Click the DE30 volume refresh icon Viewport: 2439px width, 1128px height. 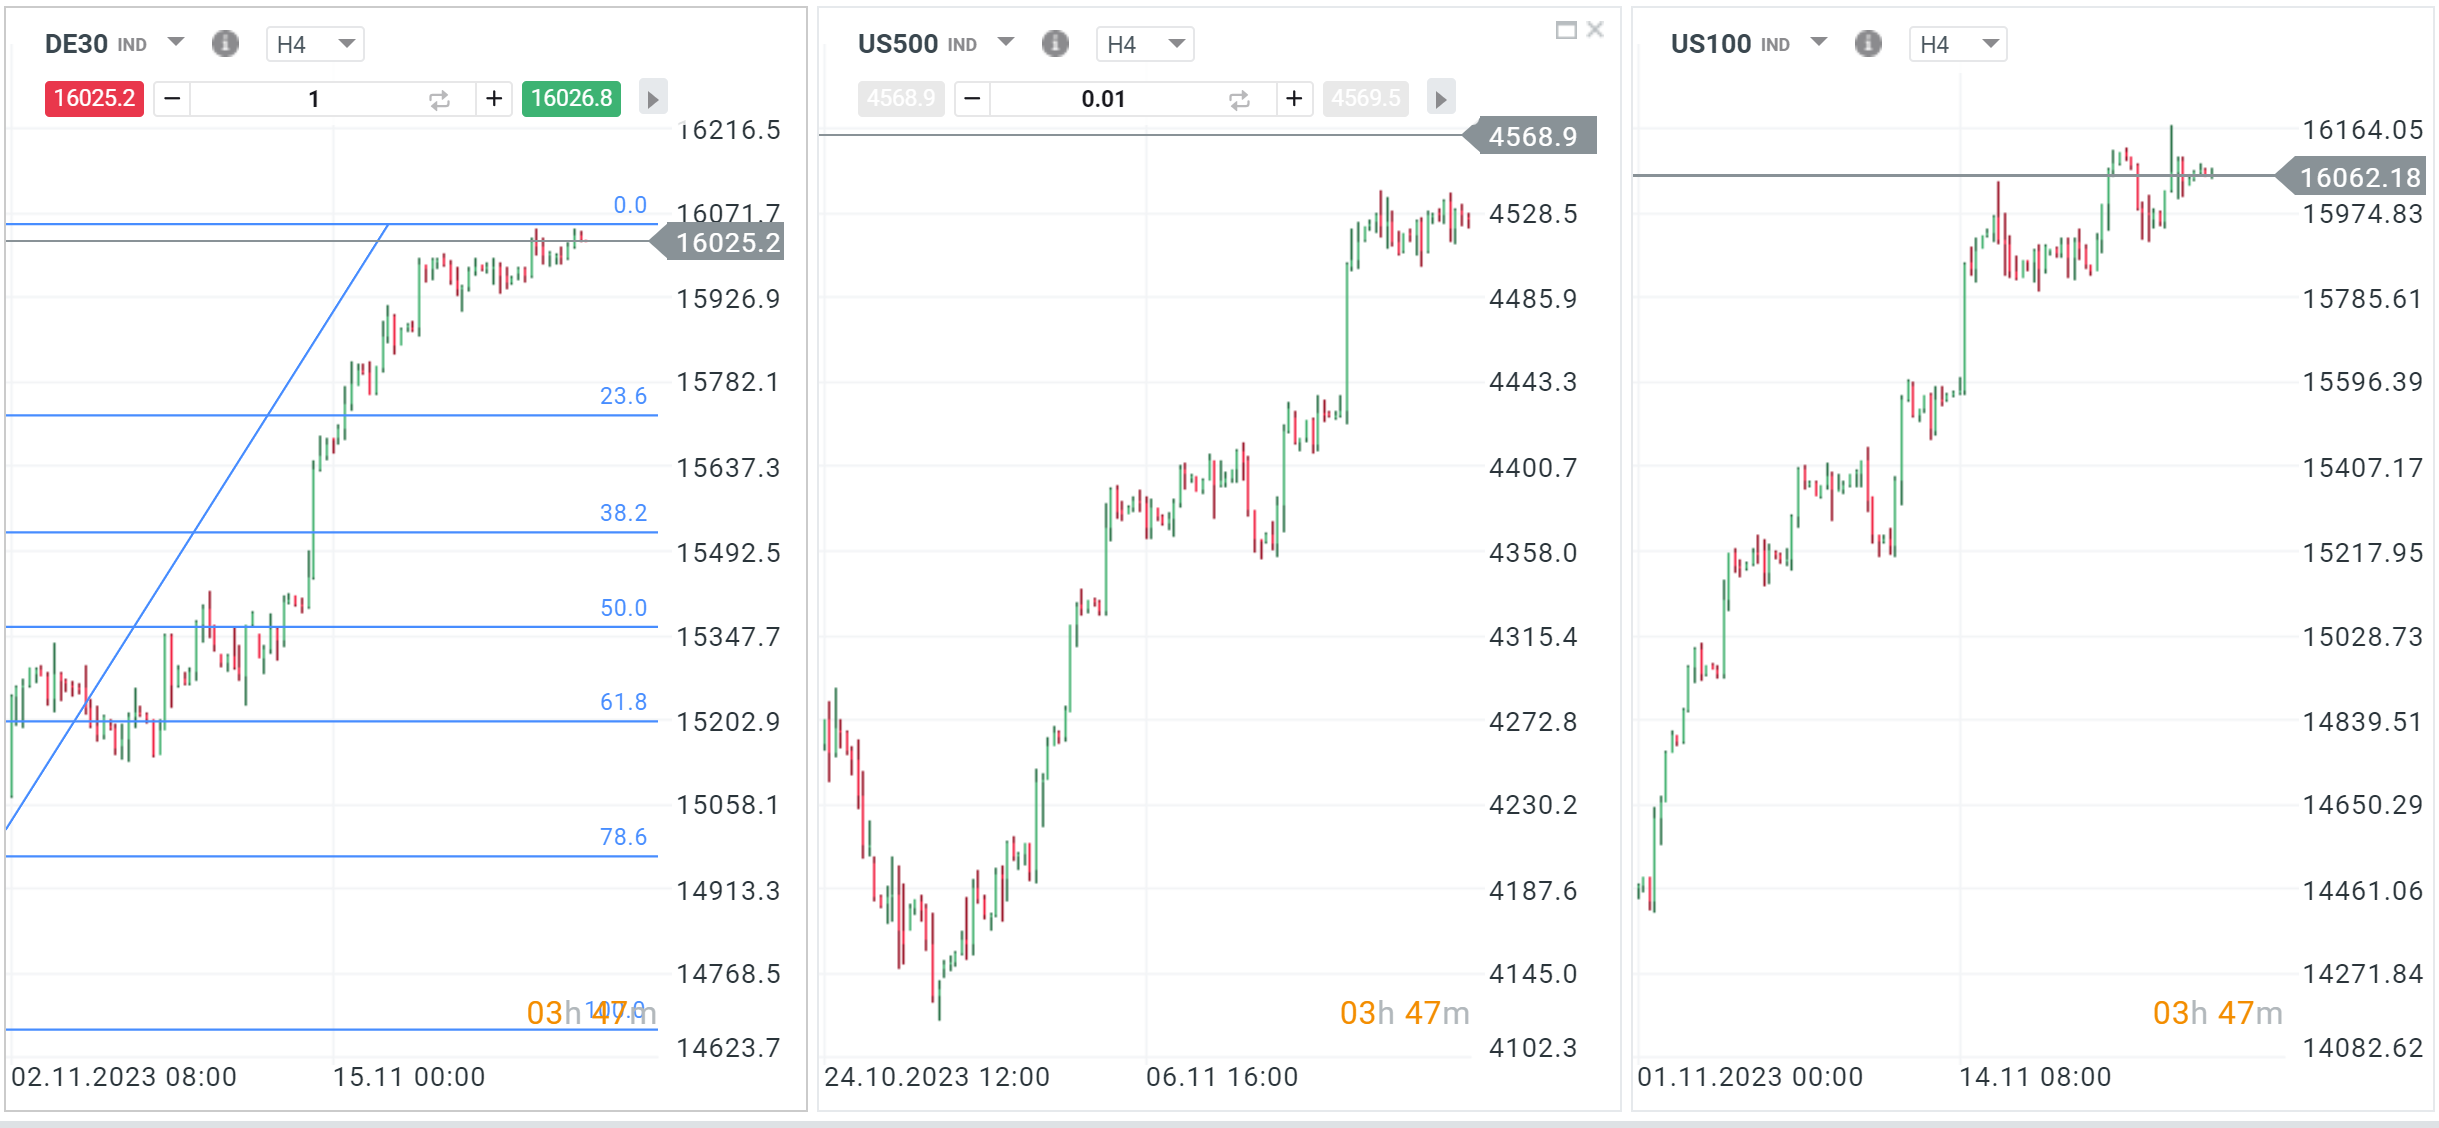439,98
